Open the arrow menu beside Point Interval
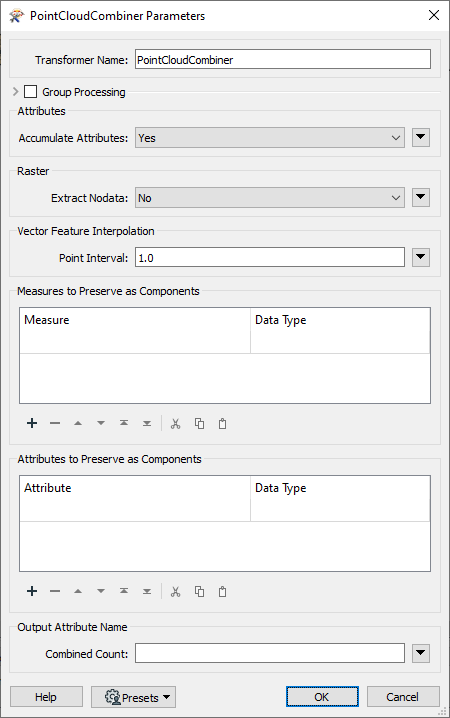 (x=421, y=257)
